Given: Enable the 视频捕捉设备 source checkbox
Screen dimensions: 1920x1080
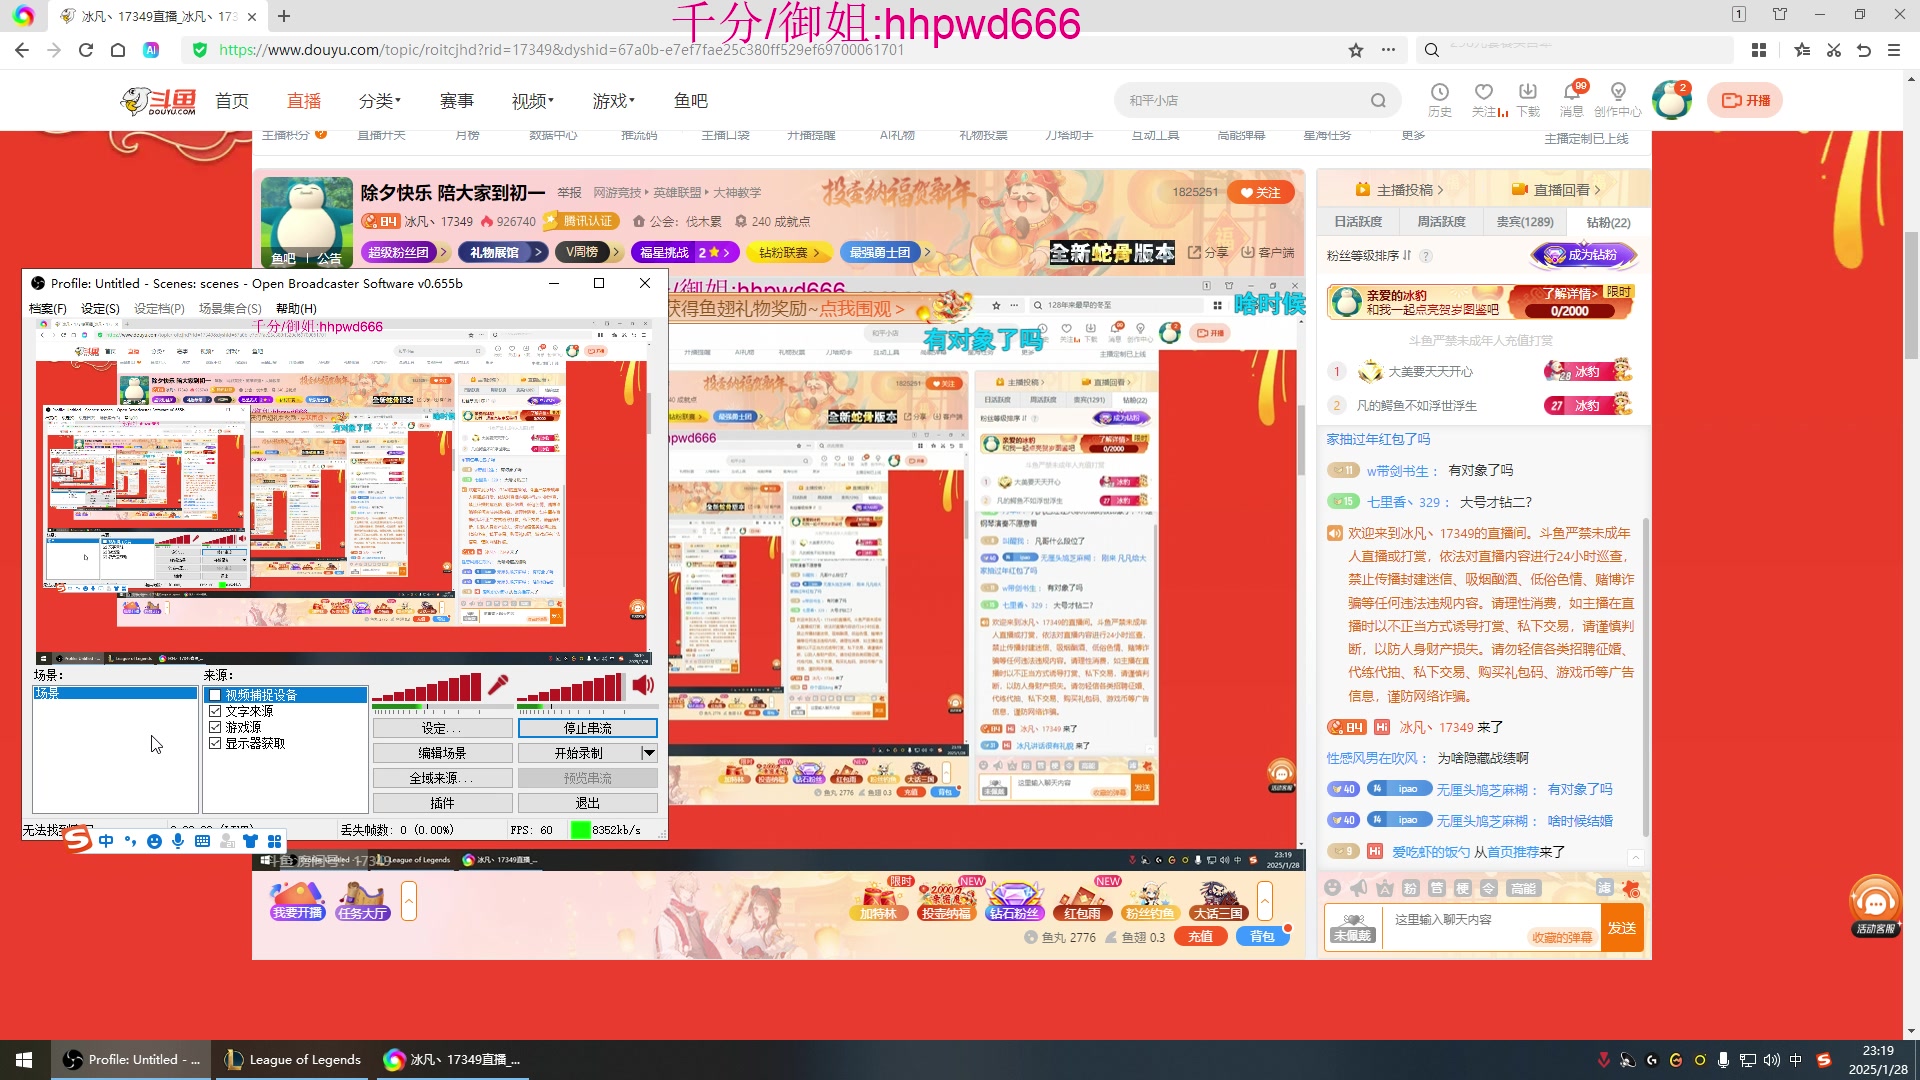Looking at the screenshot, I should [x=215, y=695].
